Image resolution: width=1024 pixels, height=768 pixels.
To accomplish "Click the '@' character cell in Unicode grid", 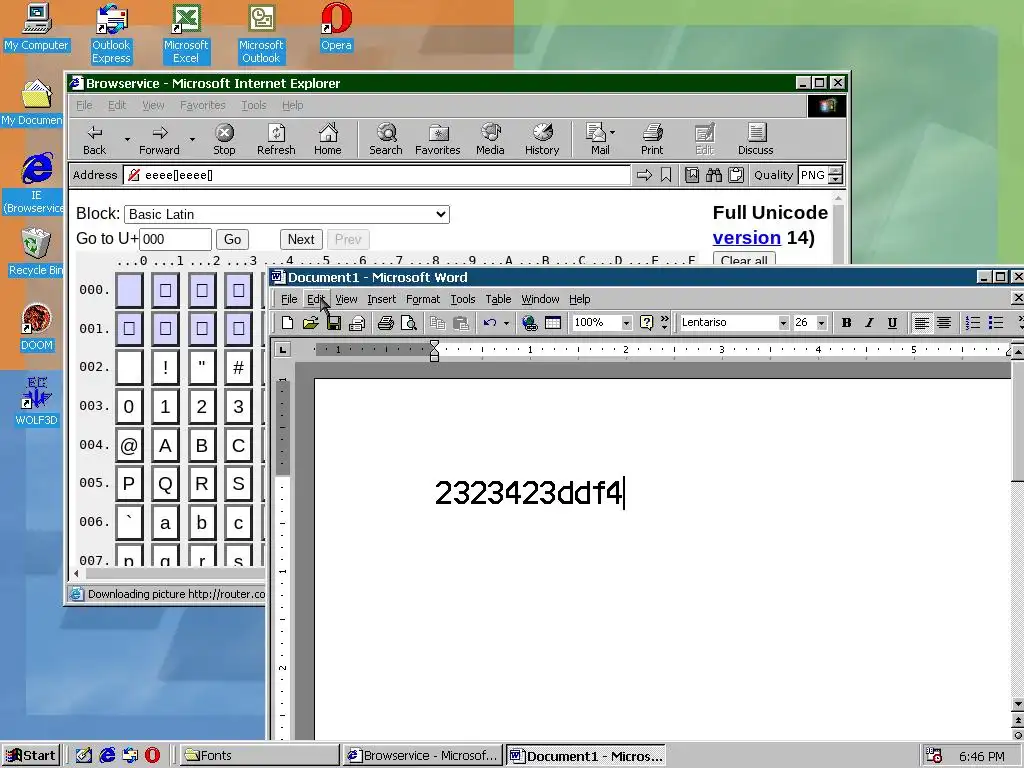I will point(129,445).
